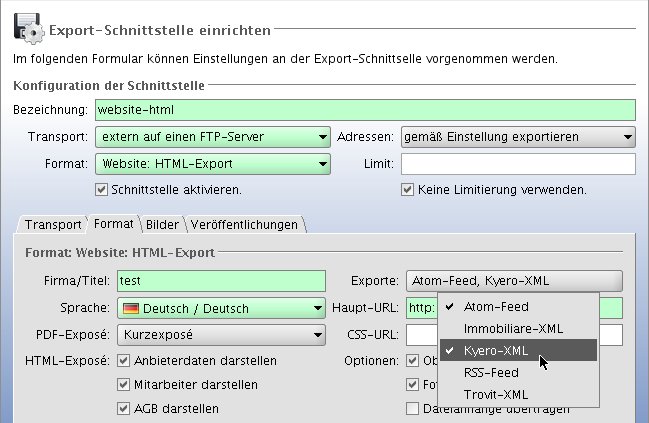Open the Sprache language dropdown
This screenshot has height=423, width=649.
pyautogui.click(x=222, y=308)
